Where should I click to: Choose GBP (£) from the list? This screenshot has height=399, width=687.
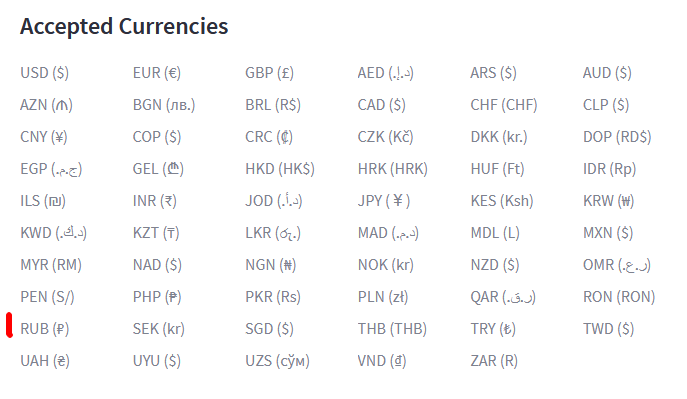click(269, 73)
